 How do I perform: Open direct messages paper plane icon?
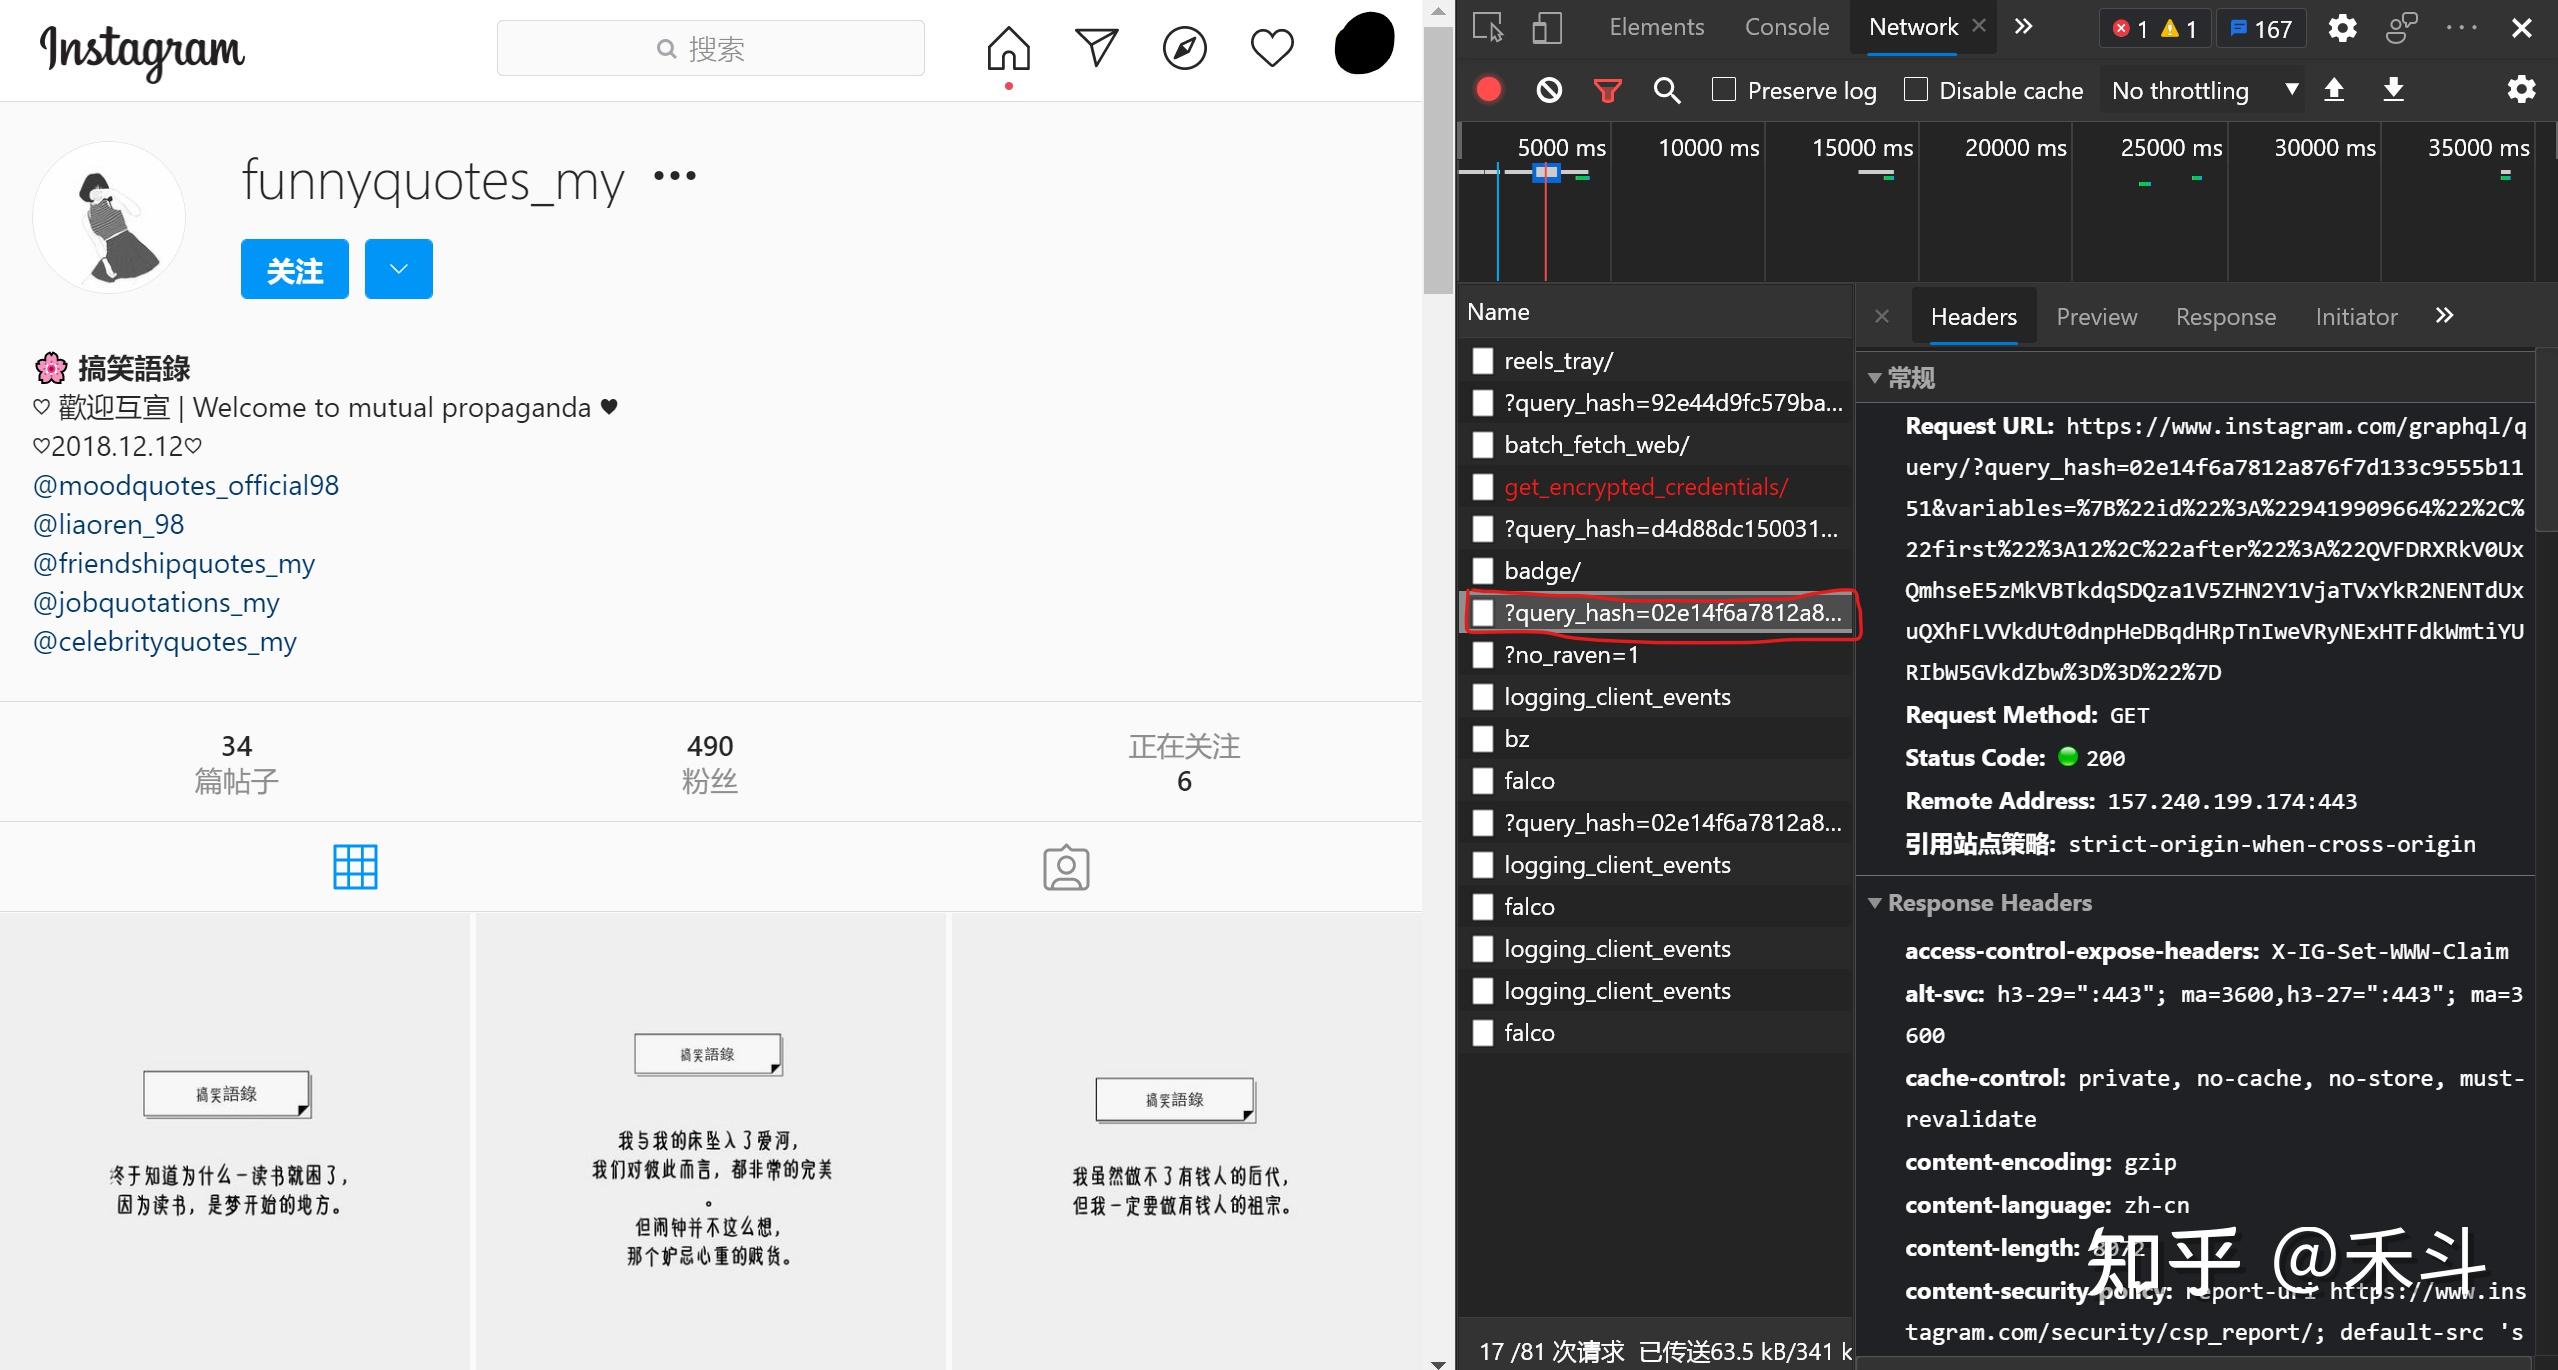point(1096,48)
